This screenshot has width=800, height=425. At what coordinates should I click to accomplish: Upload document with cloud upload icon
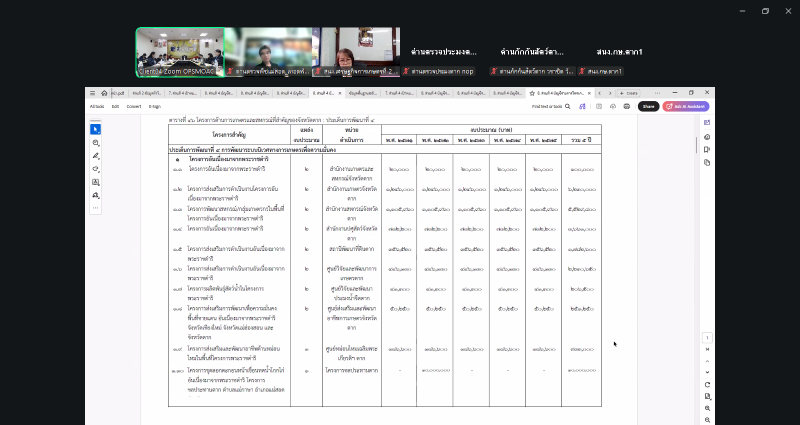click(613, 107)
